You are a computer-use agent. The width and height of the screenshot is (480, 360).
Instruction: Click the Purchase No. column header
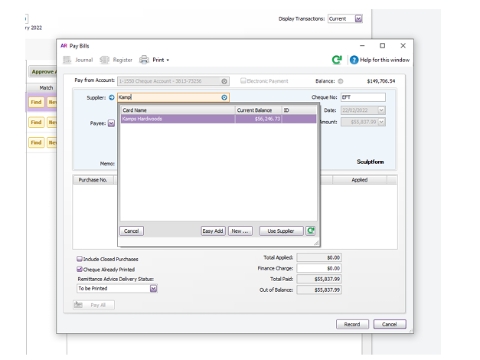coord(93,180)
